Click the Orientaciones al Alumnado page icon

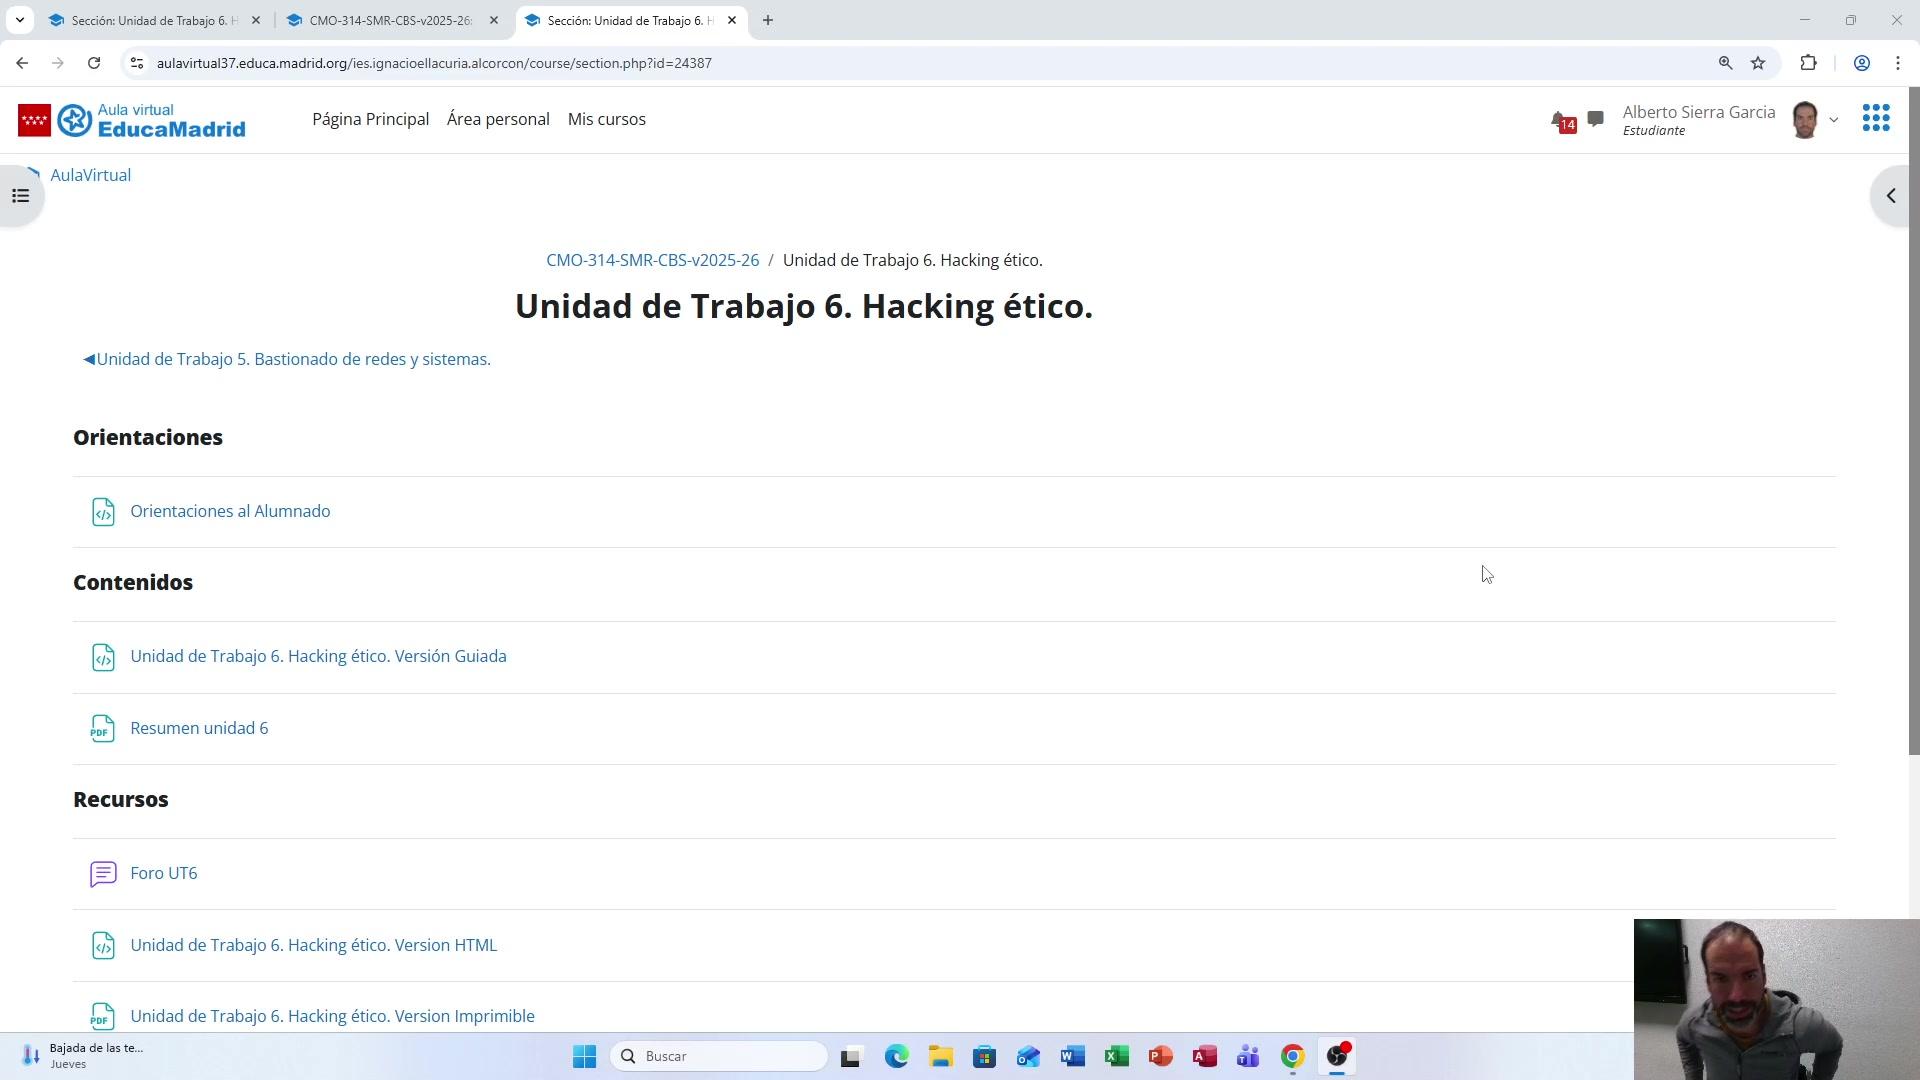103,512
